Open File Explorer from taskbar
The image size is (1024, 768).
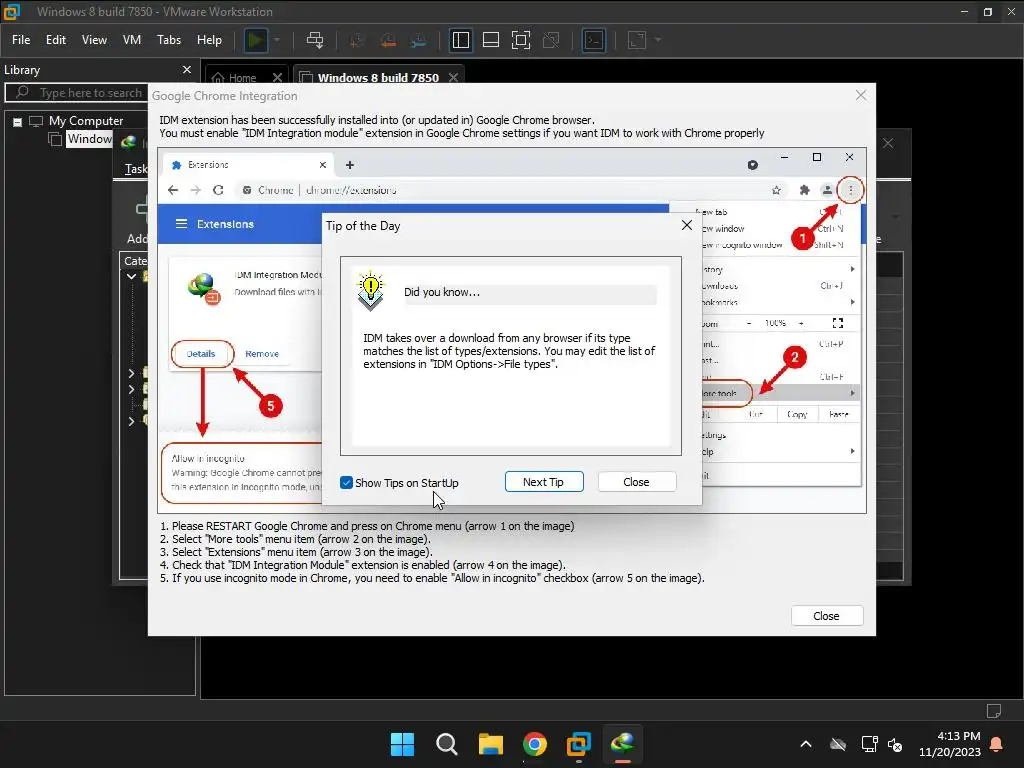490,744
